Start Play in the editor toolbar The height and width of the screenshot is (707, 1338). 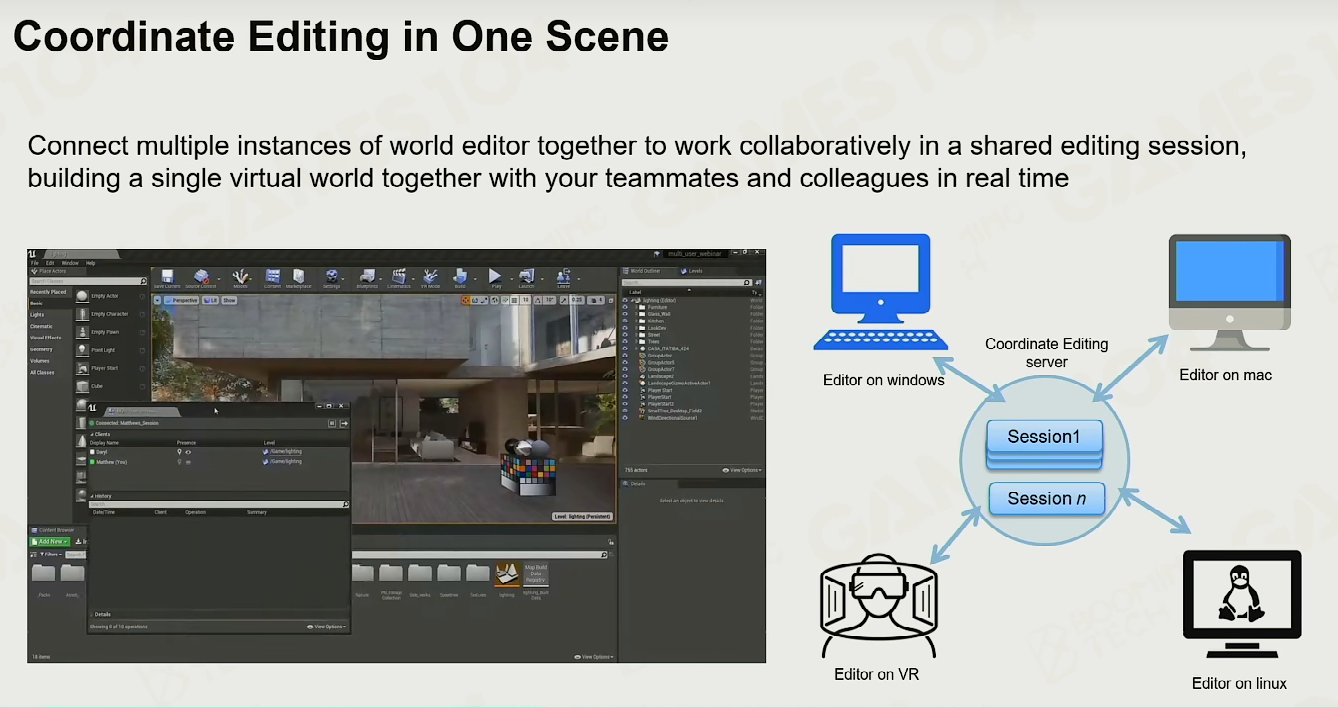[x=494, y=278]
